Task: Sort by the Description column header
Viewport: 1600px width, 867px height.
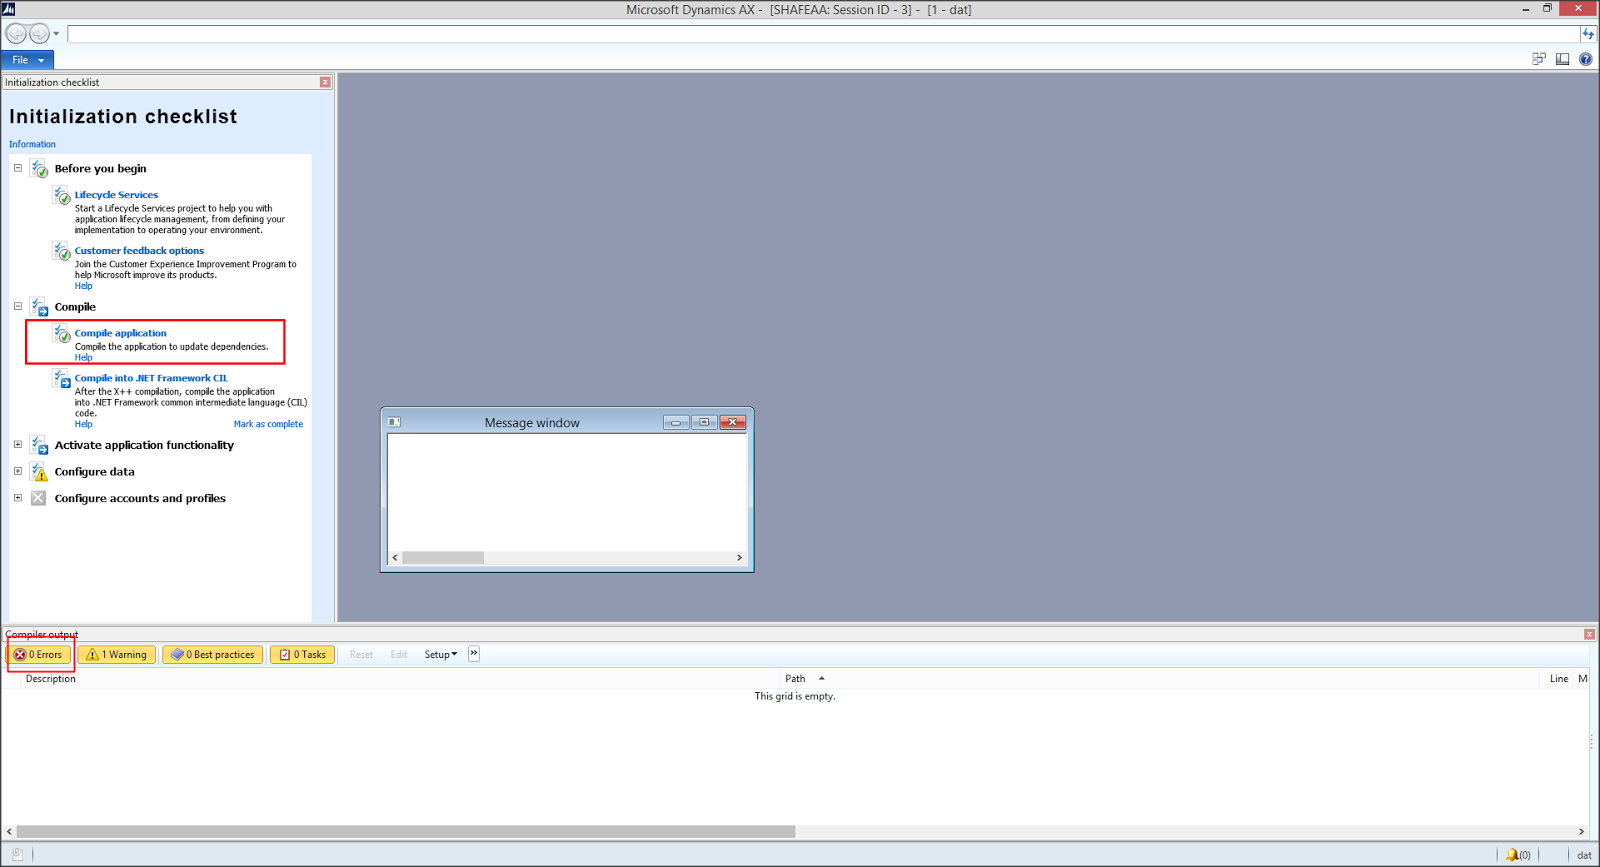Action: [51, 679]
